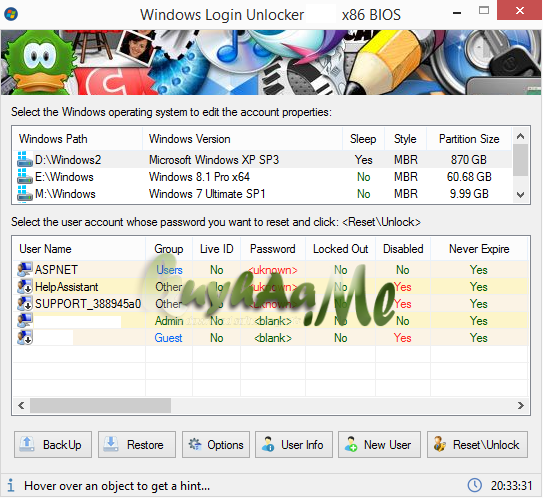Image resolution: width=543 pixels, height=498 pixels.
Task: Click the Group column header
Action: [x=169, y=249]
